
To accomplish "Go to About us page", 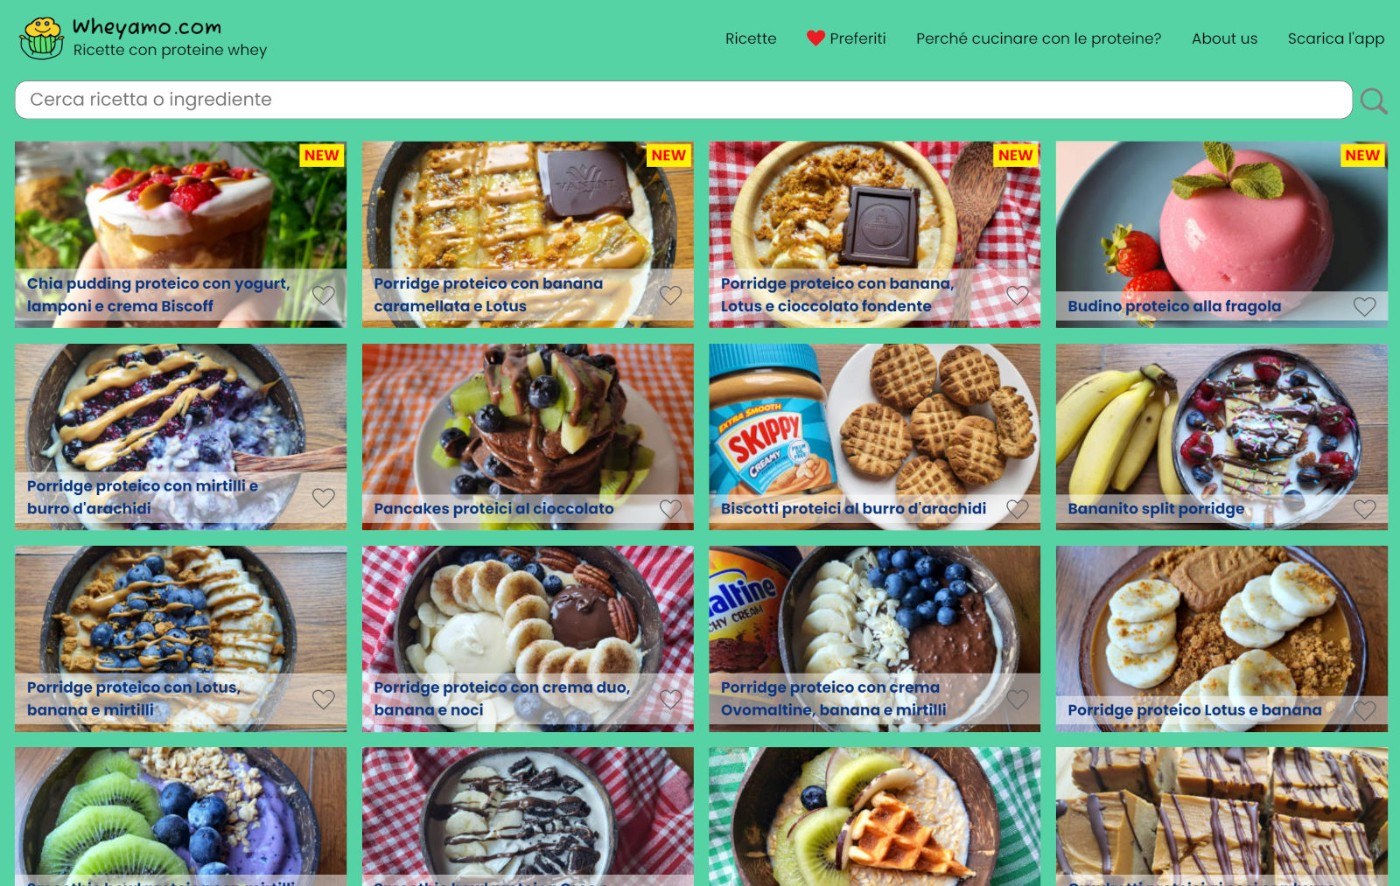I will click(1224, 38).
